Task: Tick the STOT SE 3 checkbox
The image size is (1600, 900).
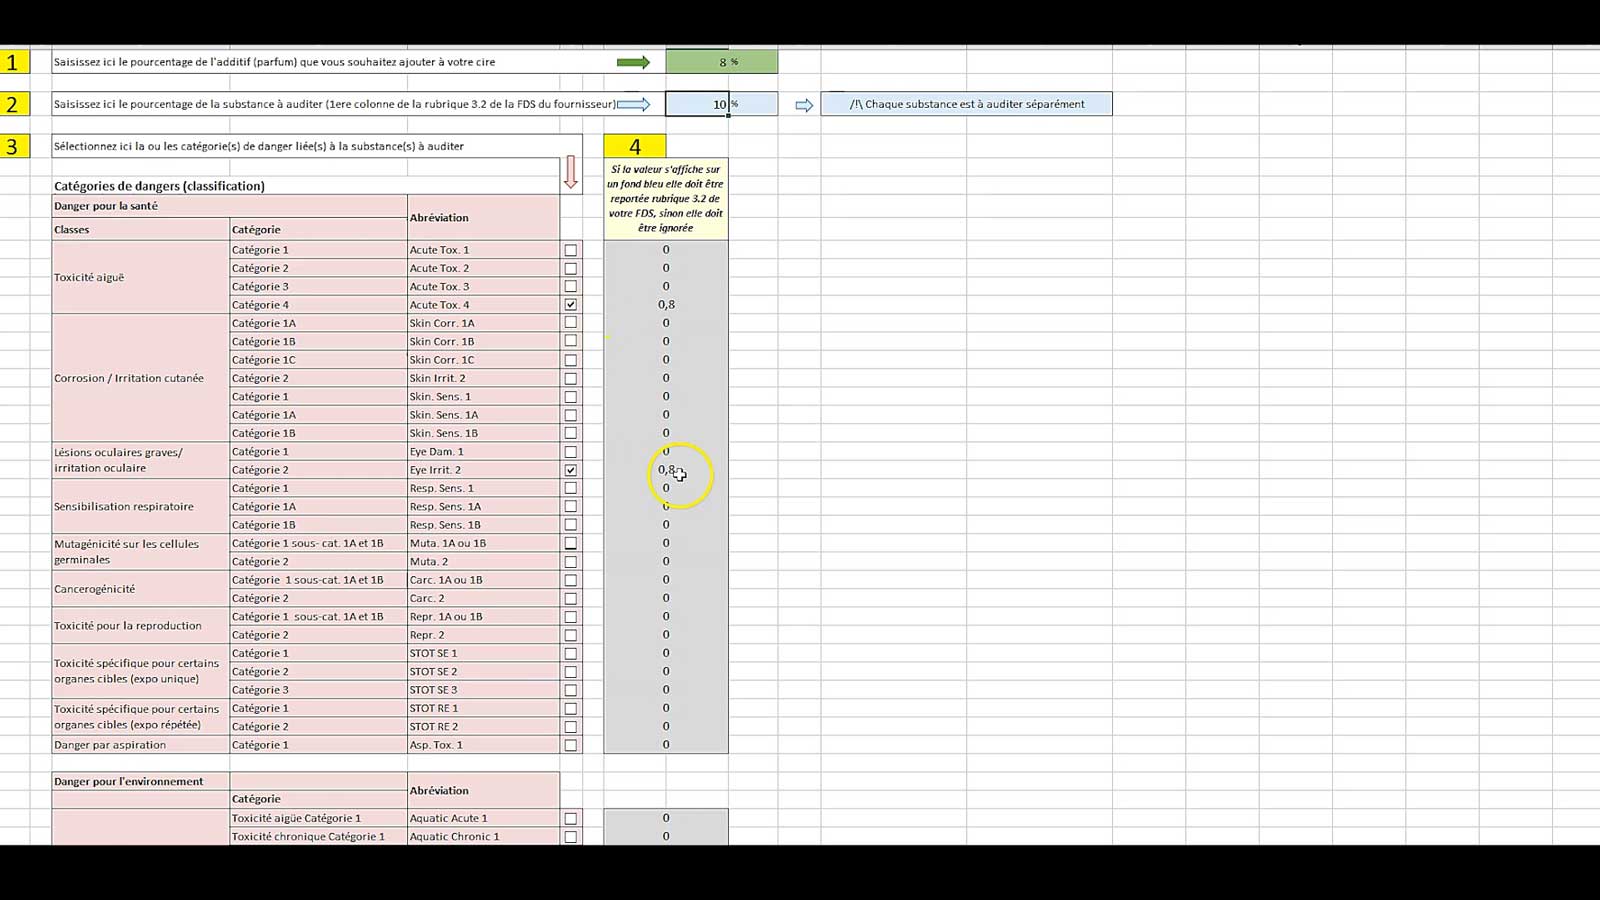Action: (571, 690)
